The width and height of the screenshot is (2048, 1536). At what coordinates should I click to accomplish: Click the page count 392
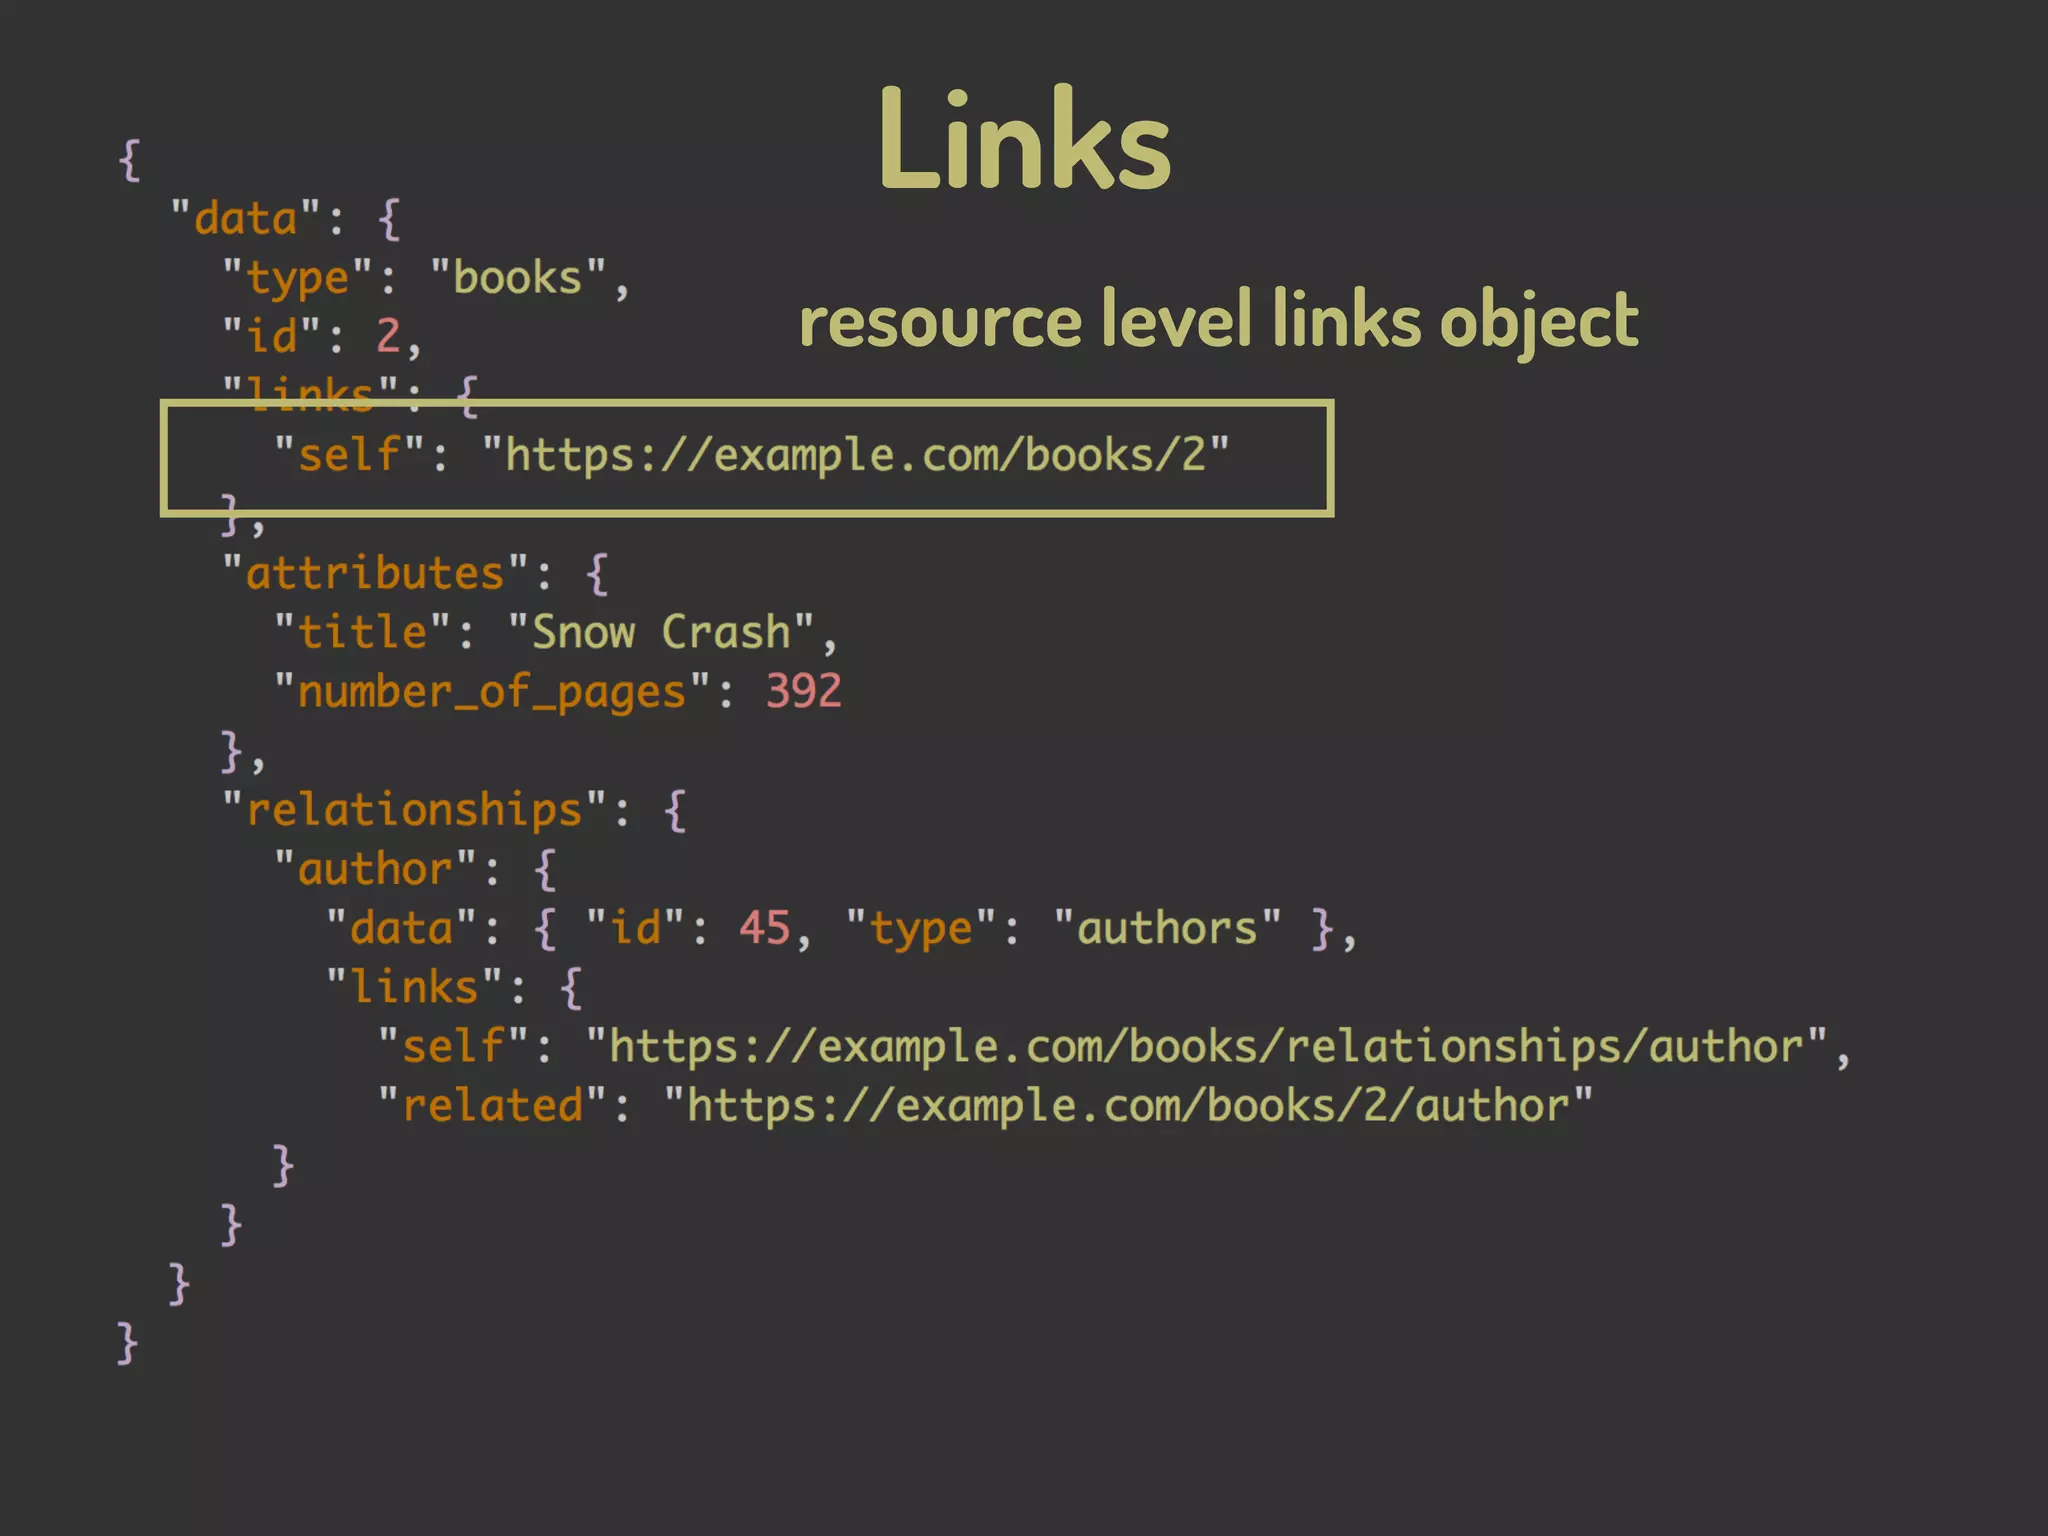tap(804, 691)
